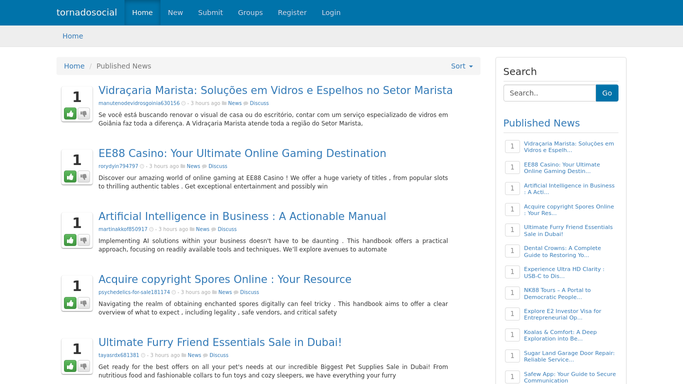Upvote the EE88 Casino post
Image resolution: width=683 pixels, height=384 pixels.
pyautogui.click(x=70, y=177)
